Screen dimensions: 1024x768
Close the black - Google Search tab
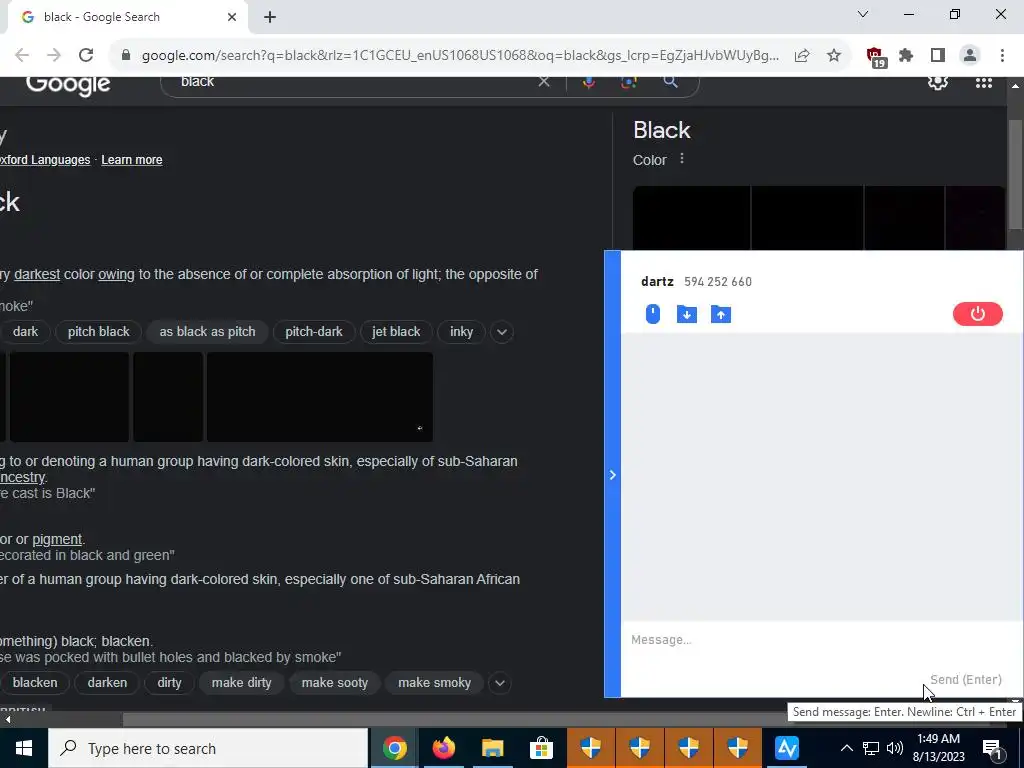coord(232,17)
